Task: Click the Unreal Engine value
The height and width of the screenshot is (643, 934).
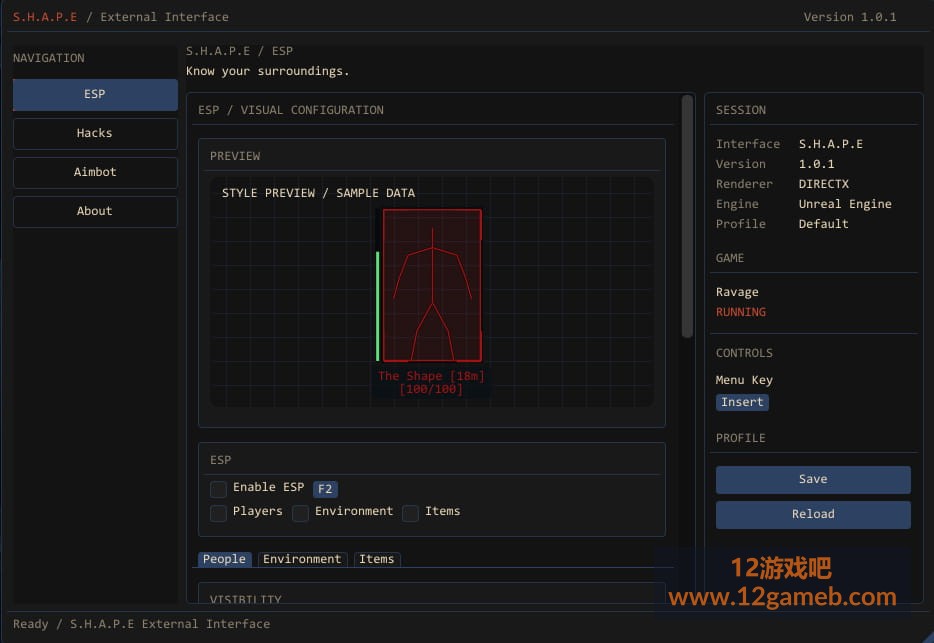Action: [x=845, y=204]
